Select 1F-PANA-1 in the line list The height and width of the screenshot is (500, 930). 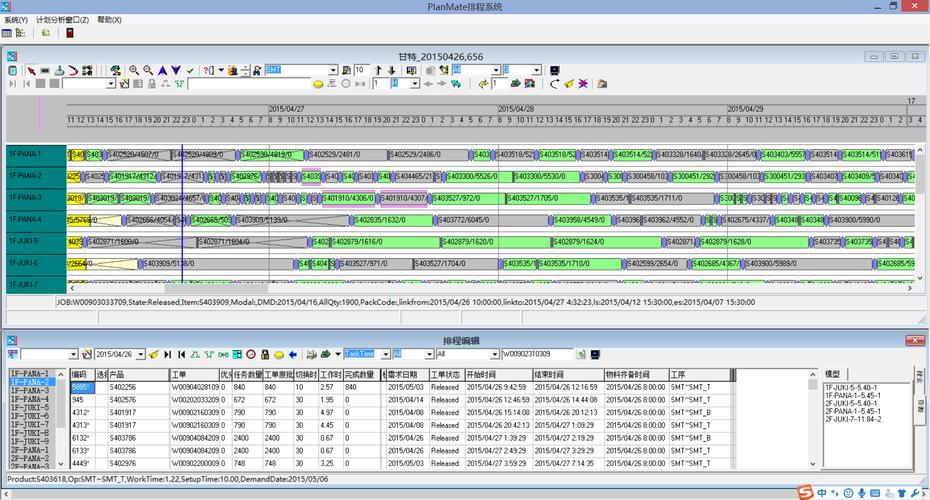point(30,374)
